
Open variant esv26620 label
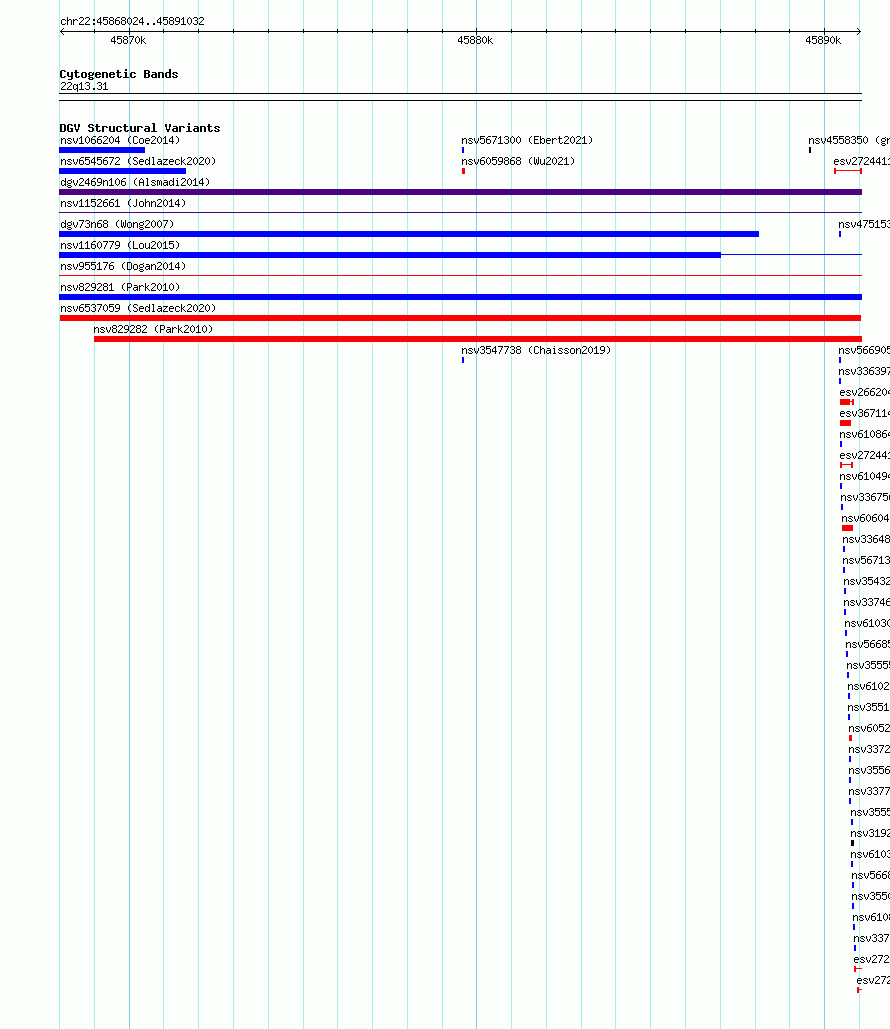point(864,392)
